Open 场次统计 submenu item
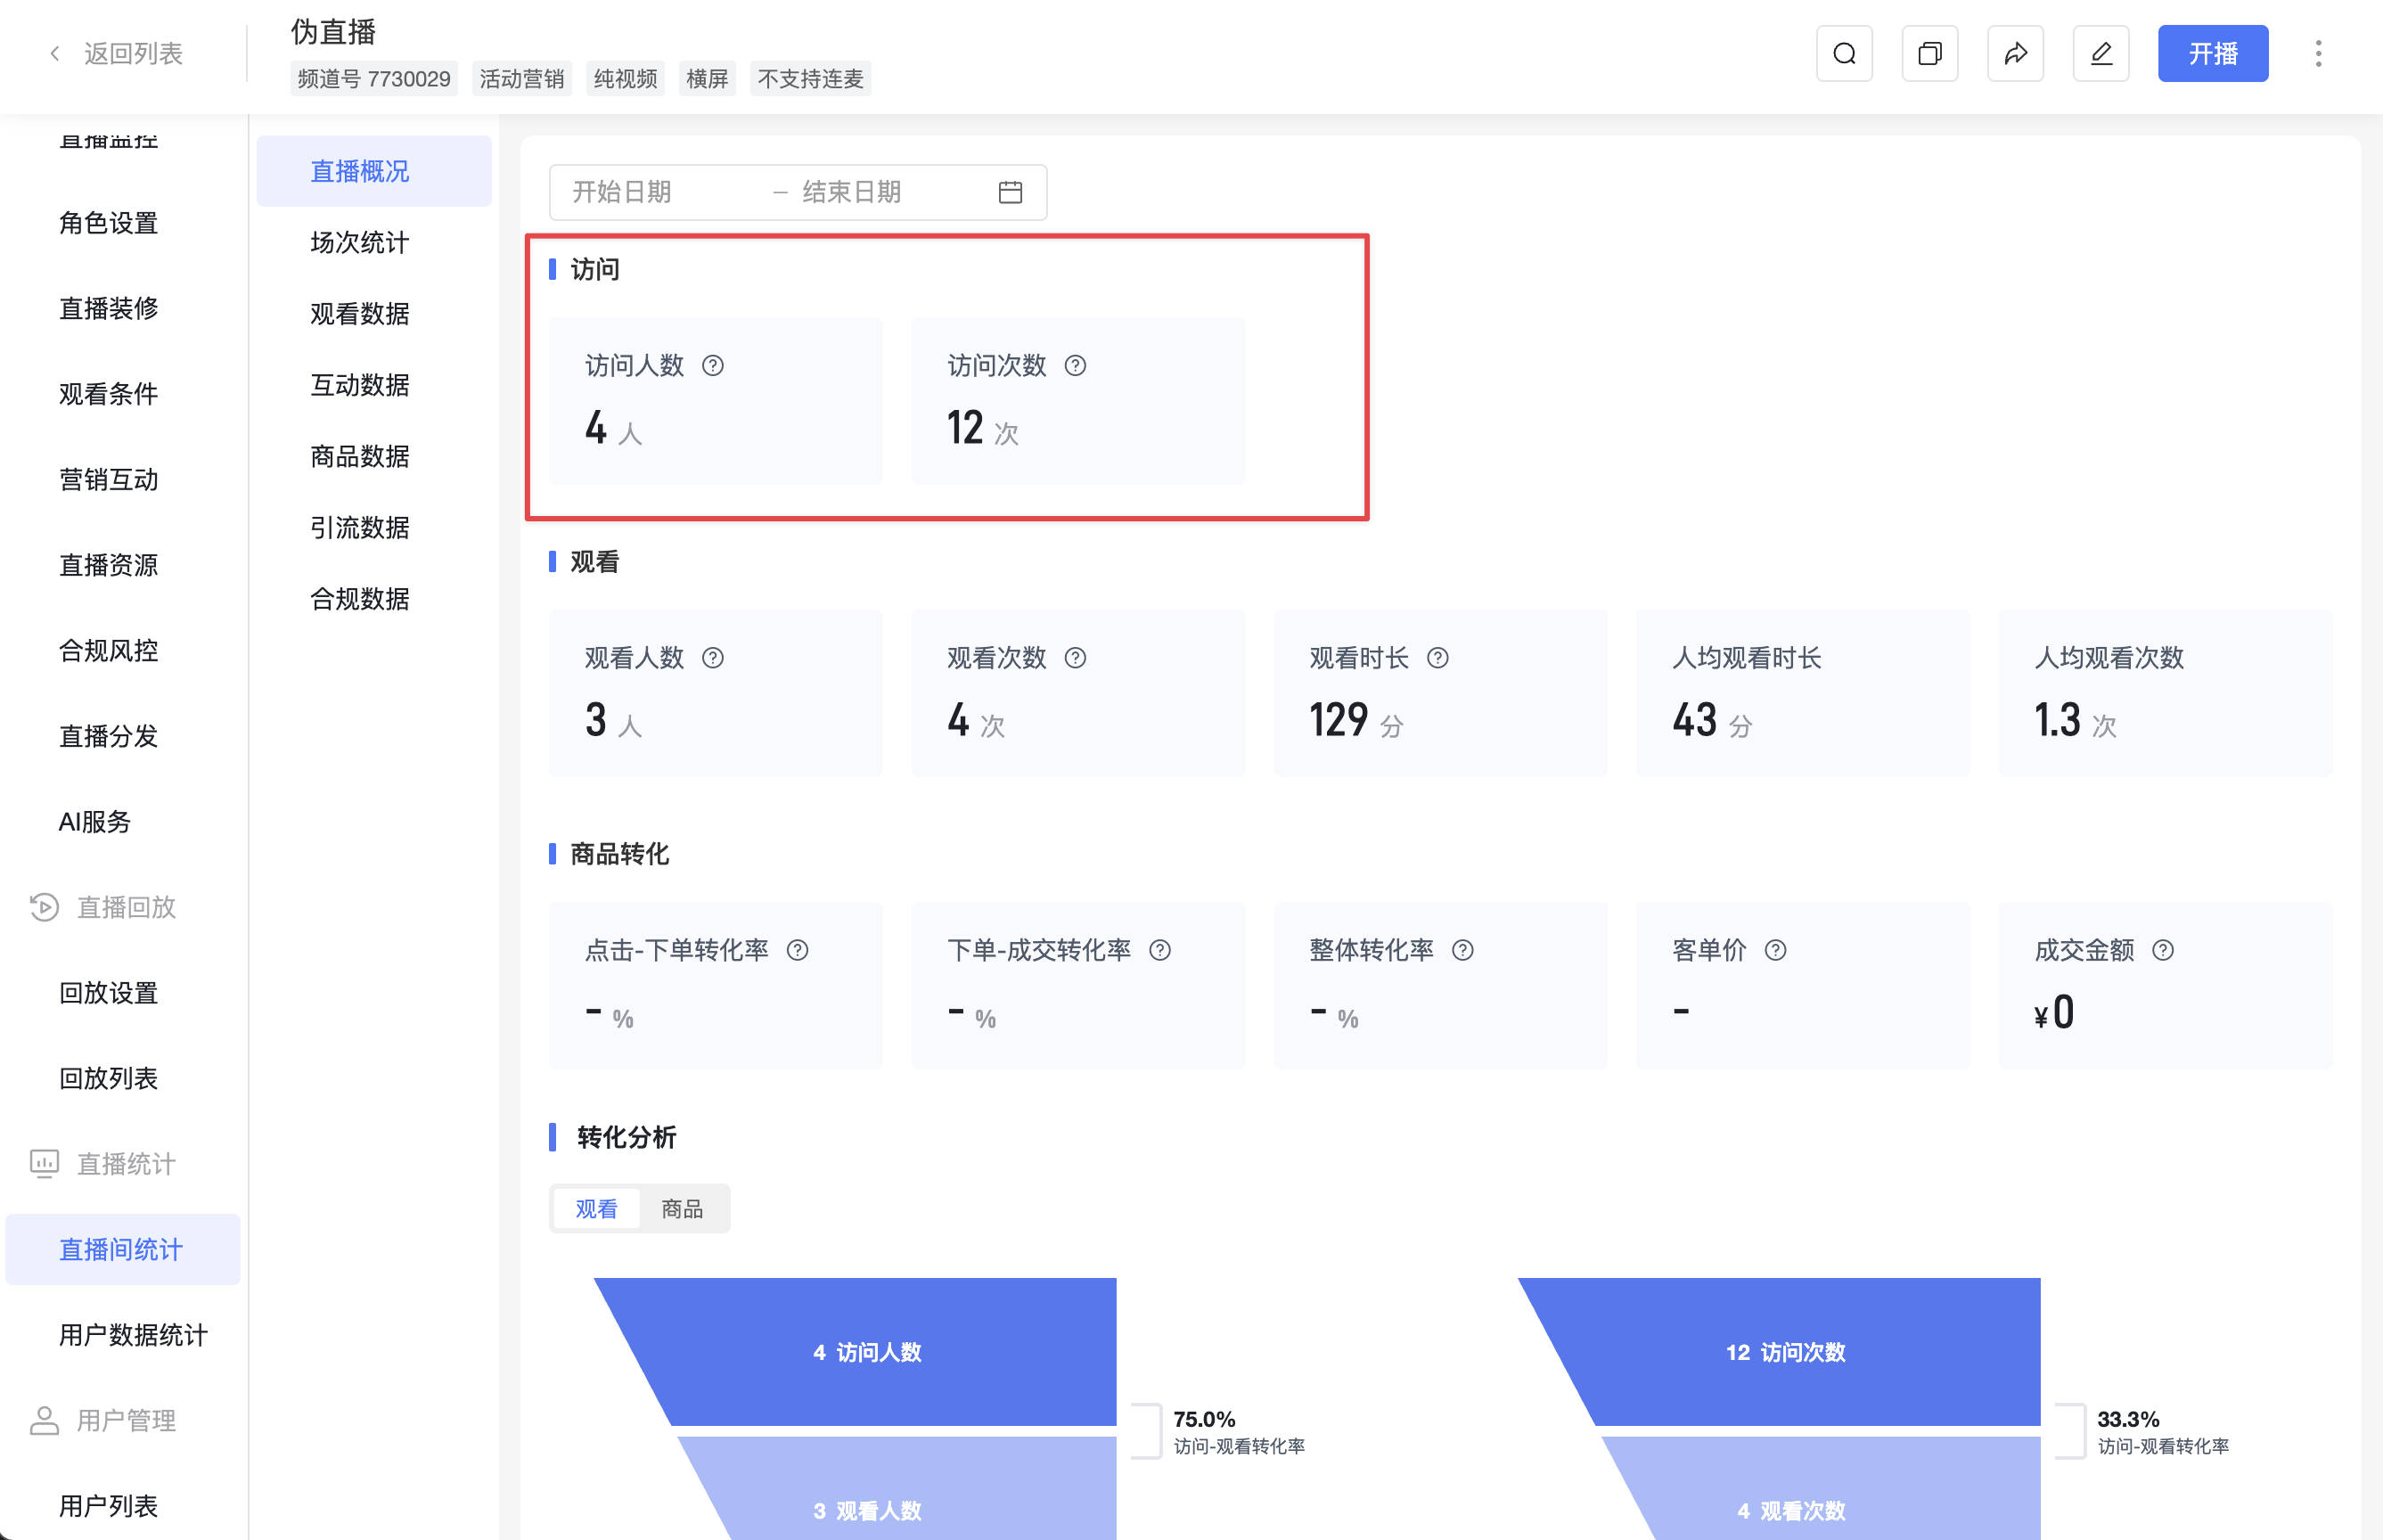Viewport: 2383px width, 1540px height. [373, 242]
